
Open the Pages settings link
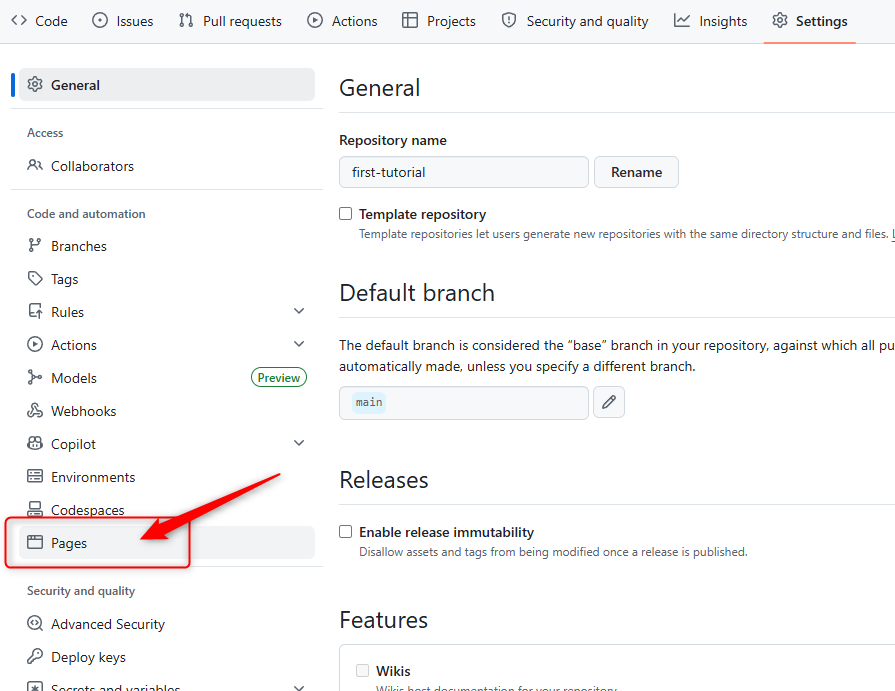(x=69, y=543)
